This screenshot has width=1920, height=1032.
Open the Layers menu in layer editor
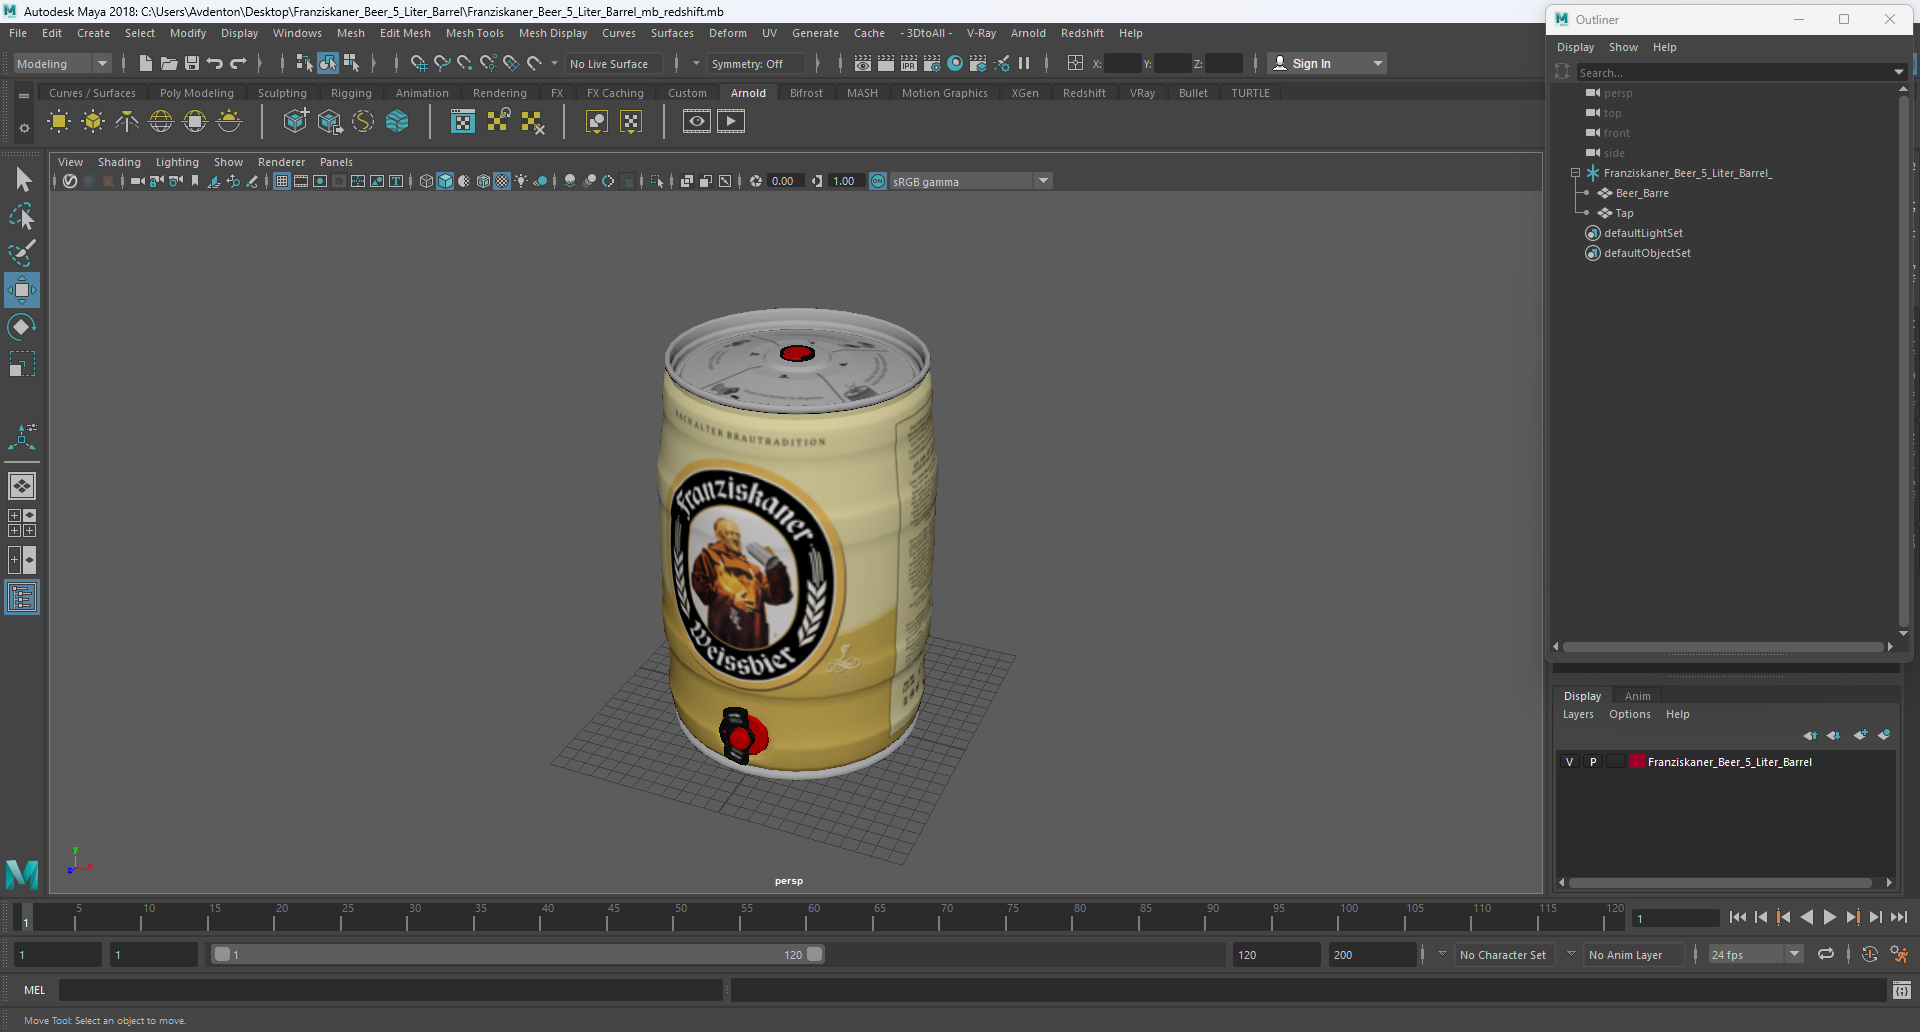click(x=1578, y=714)
